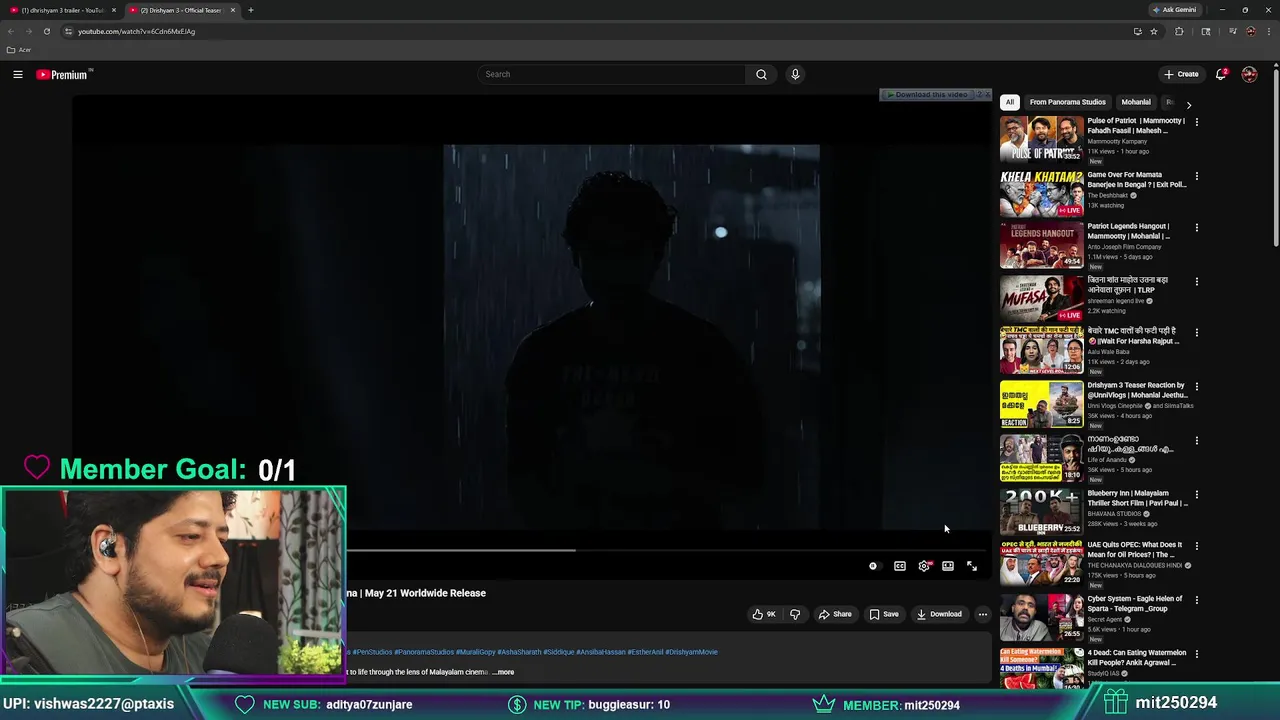The image size is (1280, 720).
Task: Reload the page in Chrome
Action: point(46,31)
